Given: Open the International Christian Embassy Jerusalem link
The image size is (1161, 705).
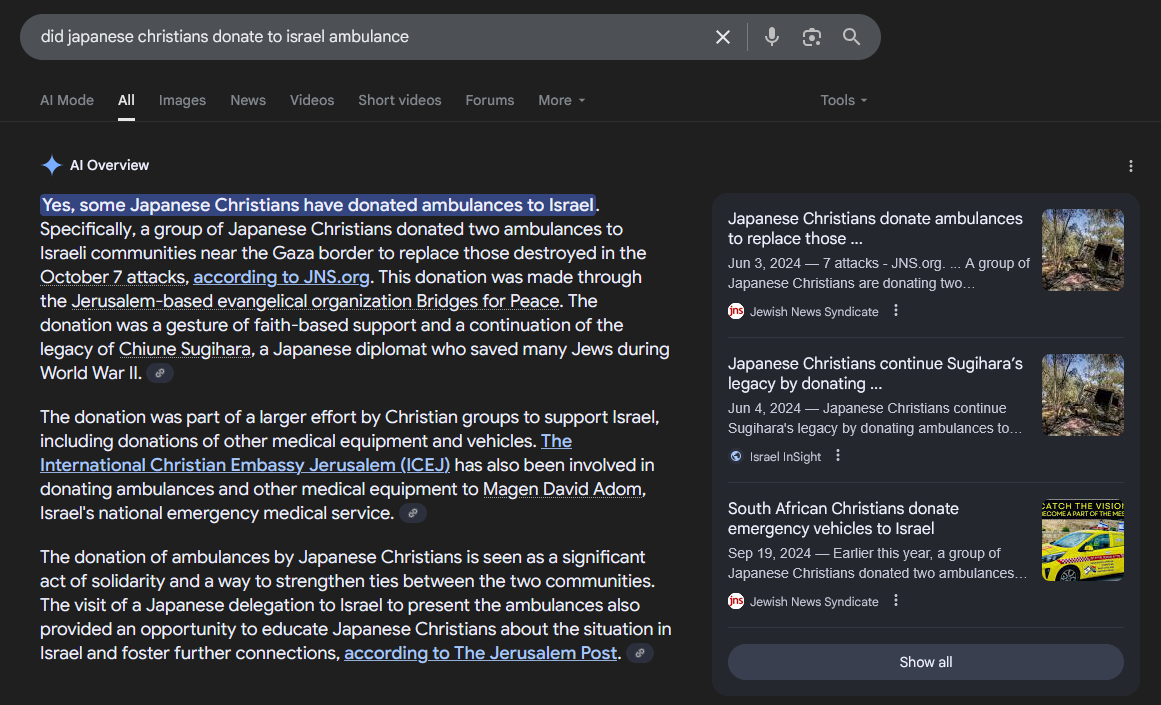Looking at the screenshot, I should [245, 465].
